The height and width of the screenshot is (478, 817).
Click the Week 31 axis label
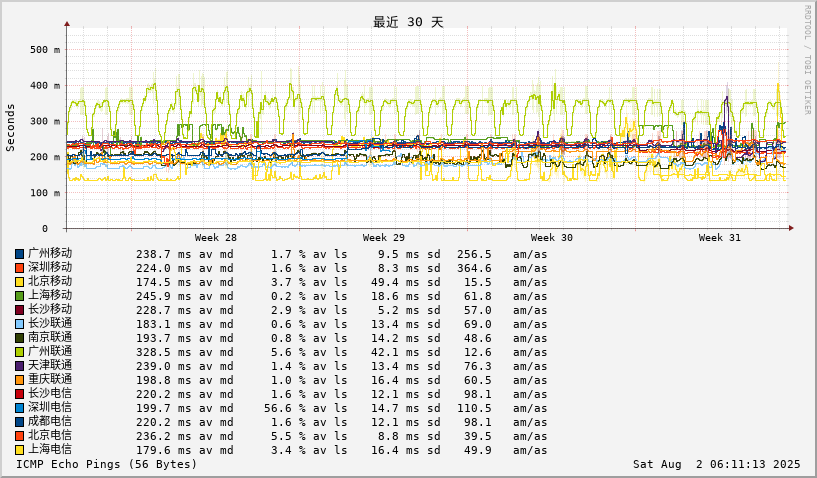[720, 238]
